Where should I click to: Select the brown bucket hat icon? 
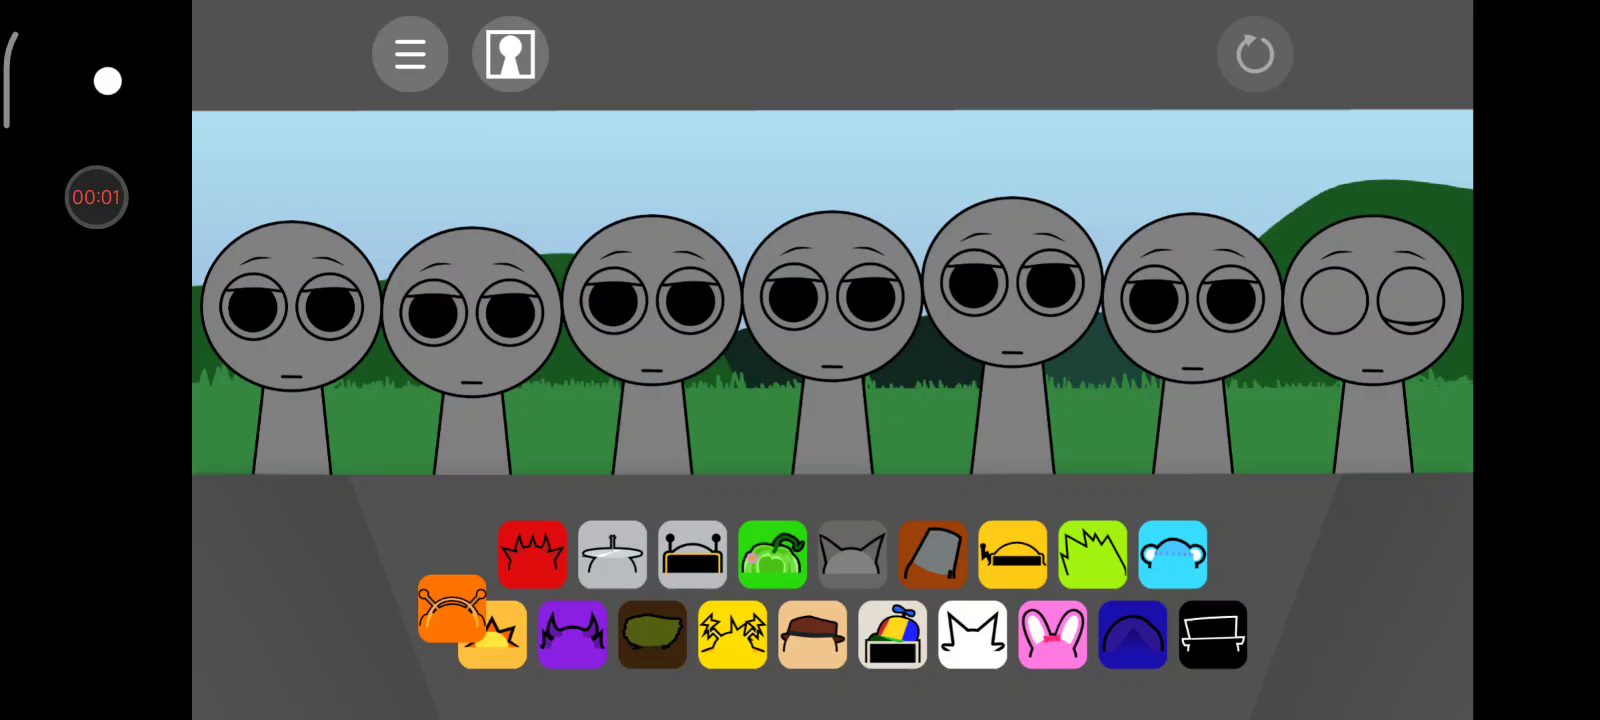pyautogui.click(x=932, y=554)
